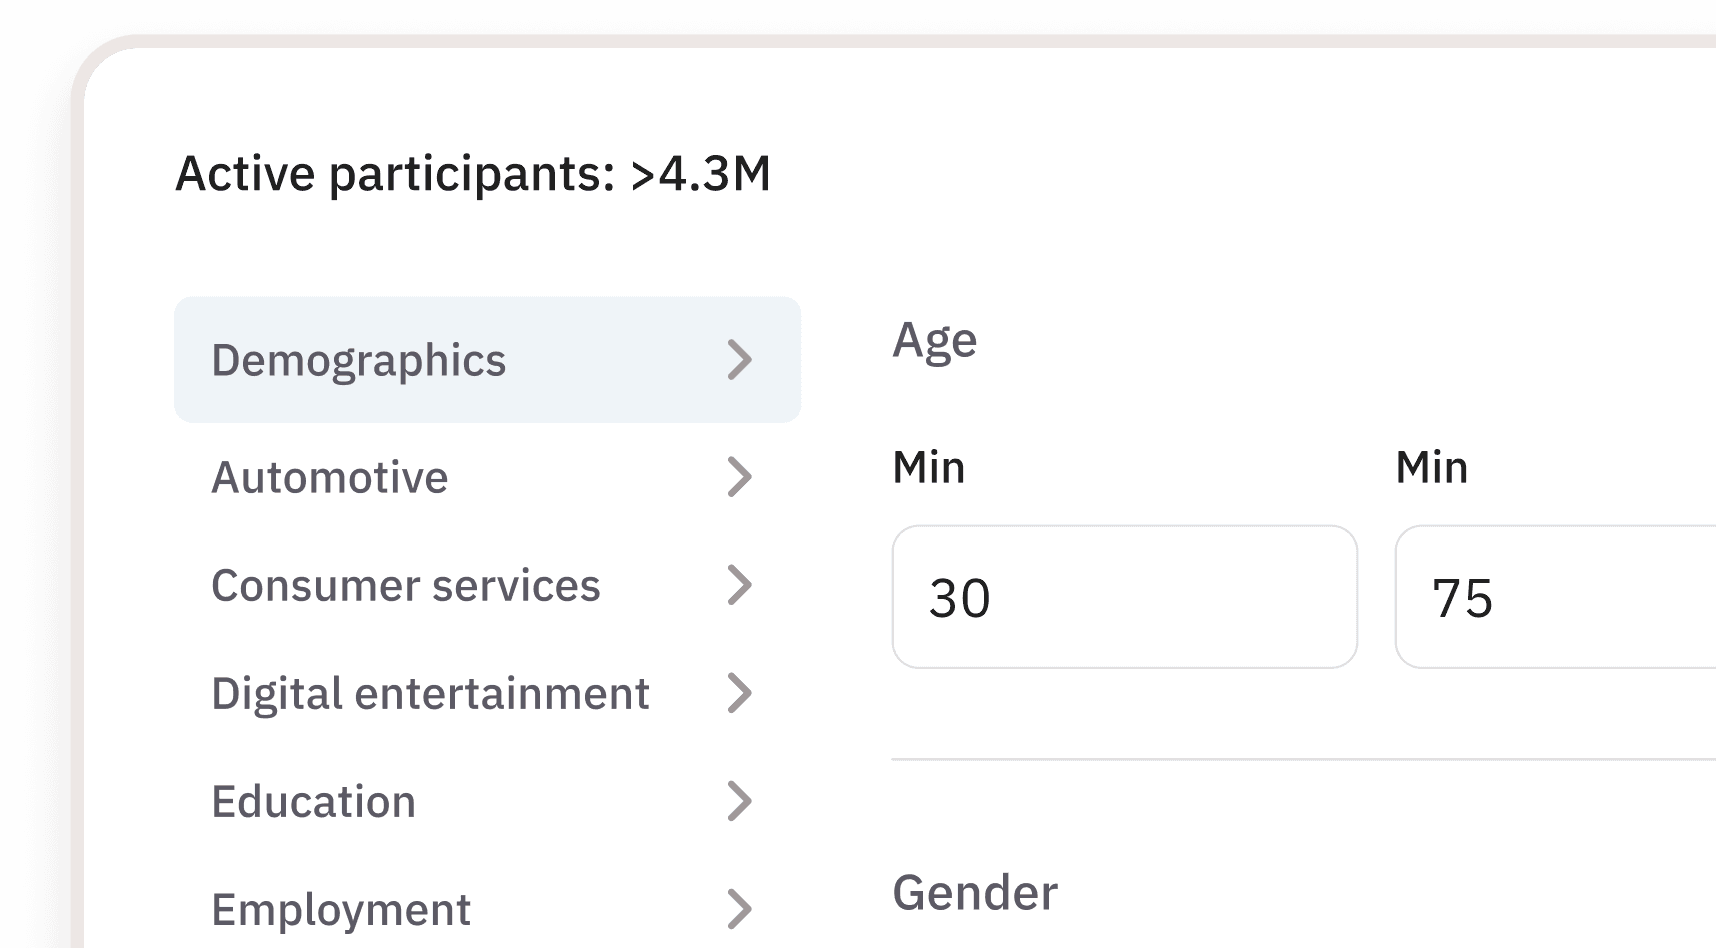Expand the Automotive chevron arrow
The image size is (1716, 948).
point(739,477)
